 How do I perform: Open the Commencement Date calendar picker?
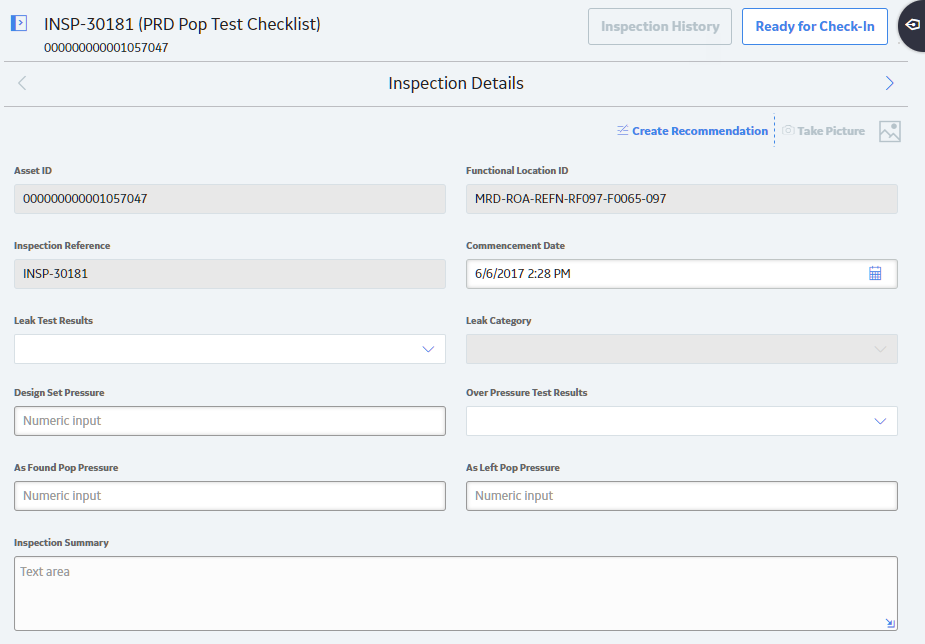[x=875, y=274]
